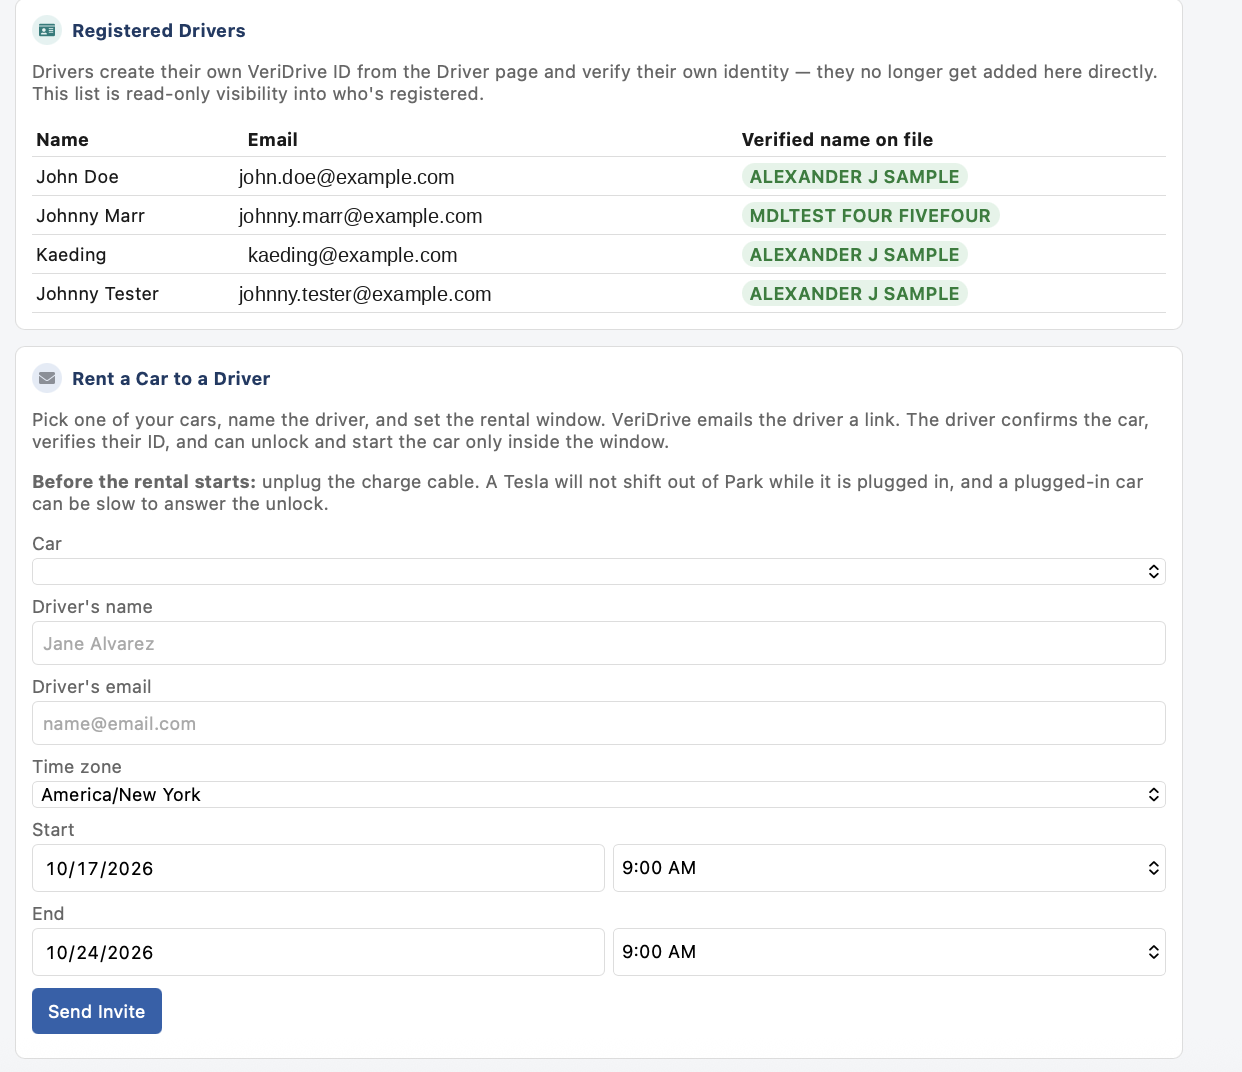The width and height of the screenshot is (1242, 1072).
Task: Click email john.doe@example.com
Action: [x=347, y=177]
